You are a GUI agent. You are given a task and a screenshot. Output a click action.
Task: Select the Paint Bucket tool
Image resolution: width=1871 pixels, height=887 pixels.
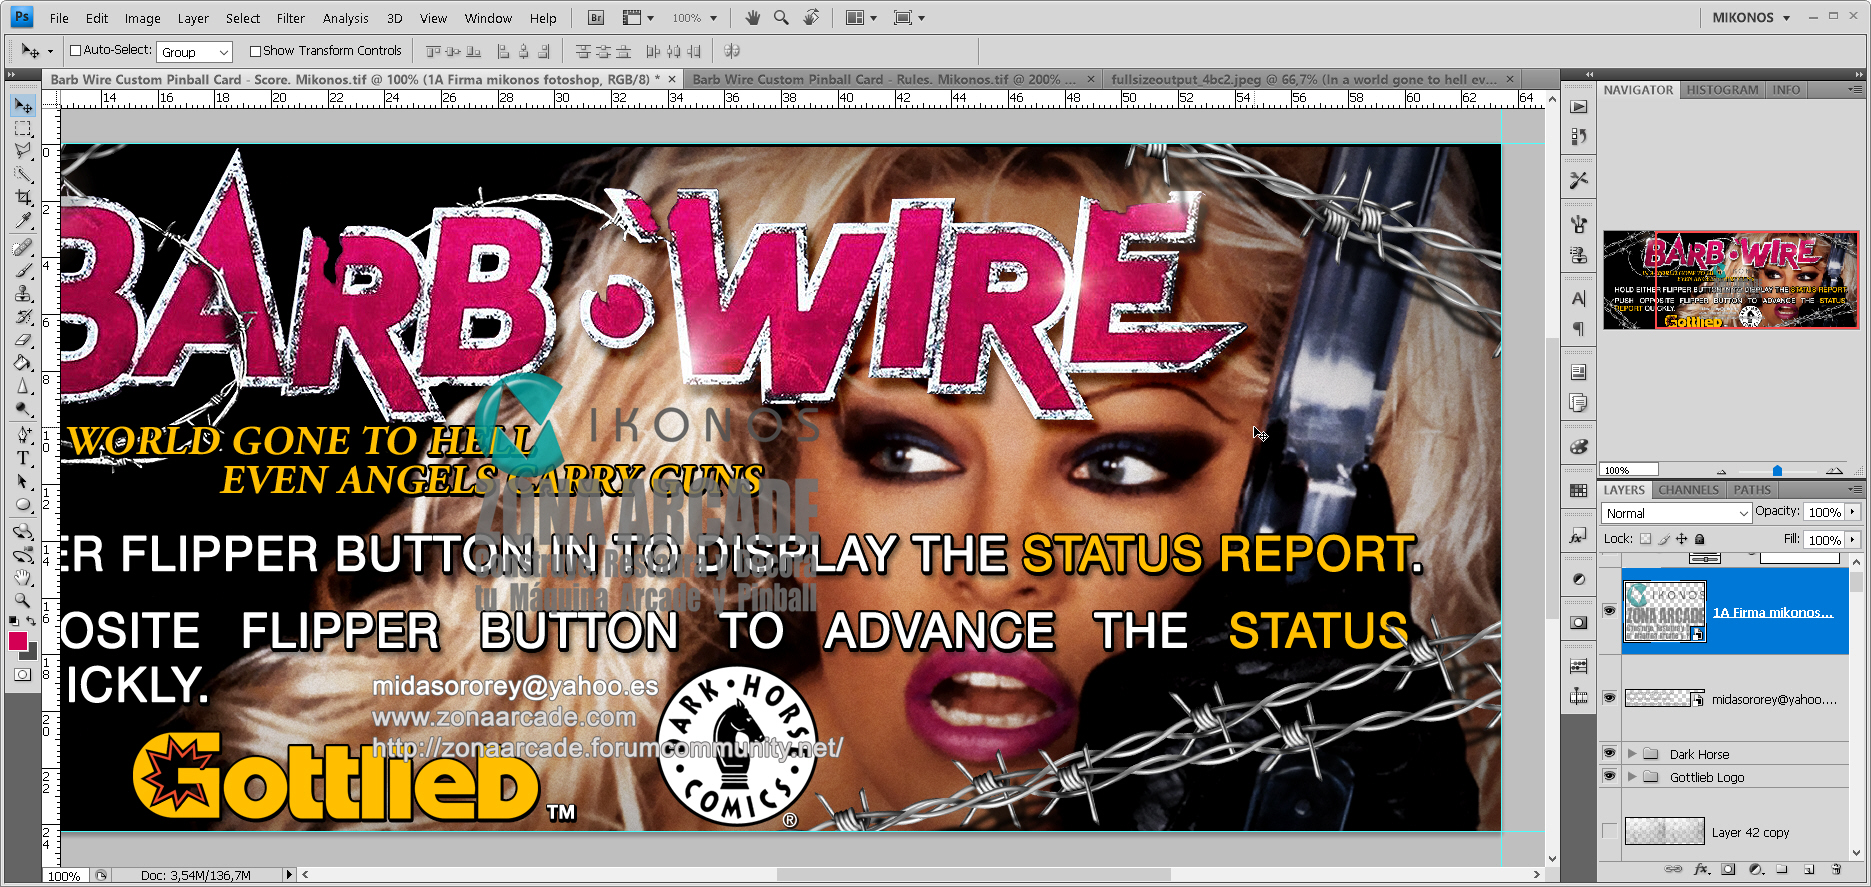[x=22, y=363]
